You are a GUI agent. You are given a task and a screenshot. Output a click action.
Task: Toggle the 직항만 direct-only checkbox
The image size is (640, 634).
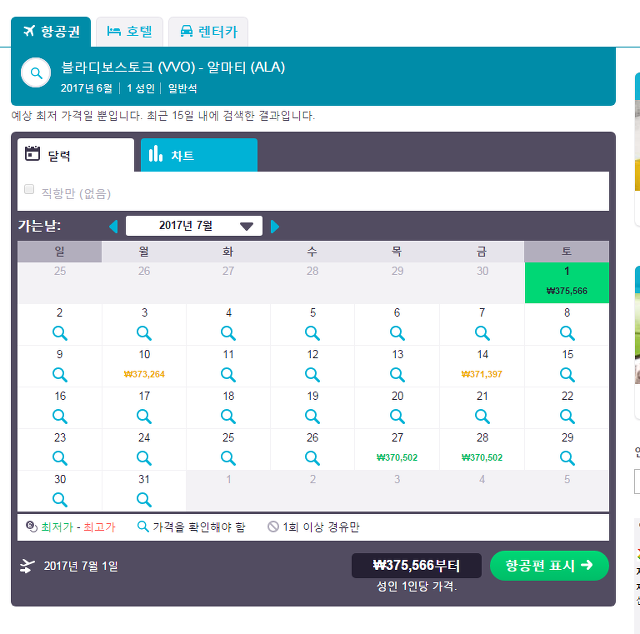coord(29,189)
